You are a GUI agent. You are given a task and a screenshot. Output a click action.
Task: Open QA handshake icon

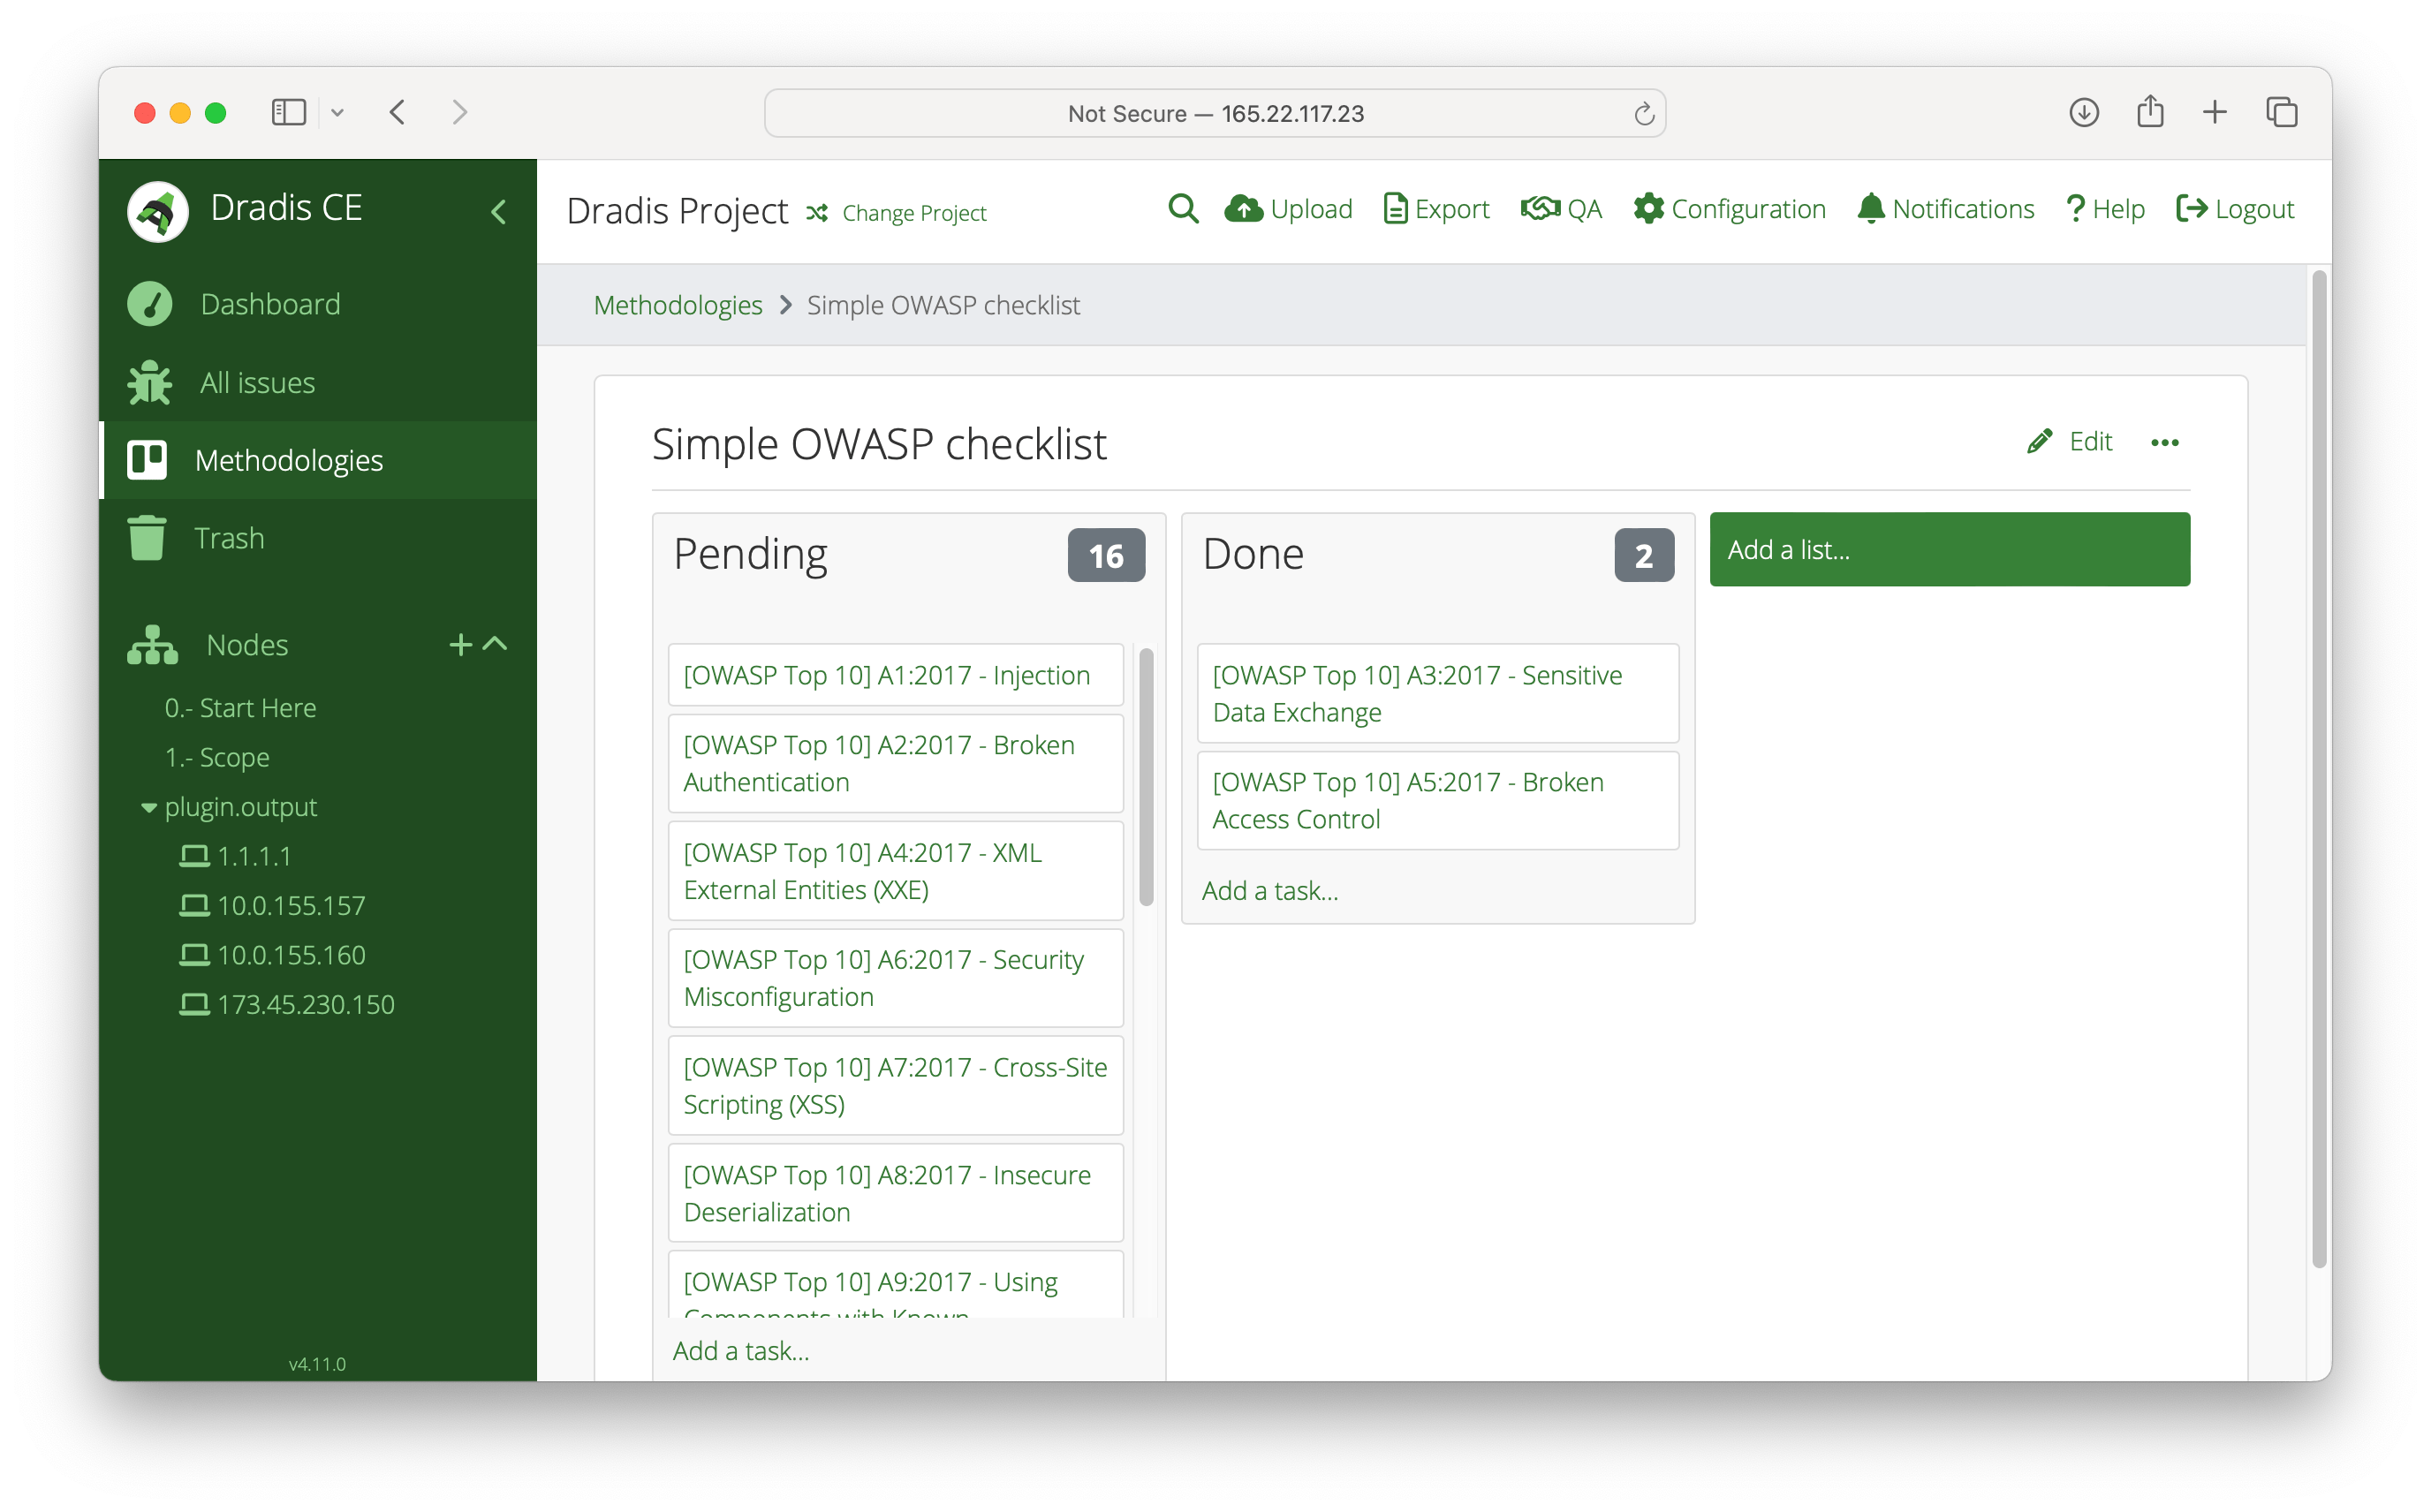pyautogui.click(x=1540, y=209)
